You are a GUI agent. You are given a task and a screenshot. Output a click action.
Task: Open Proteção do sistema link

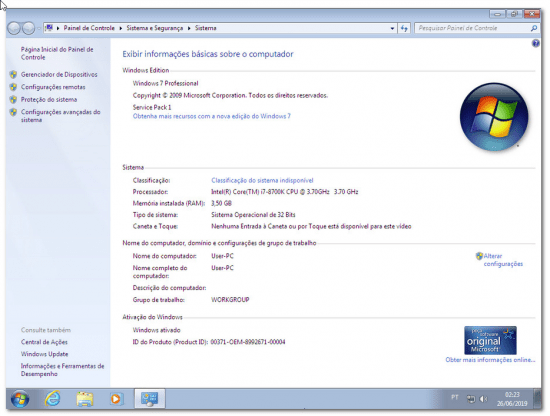[49, 100]
